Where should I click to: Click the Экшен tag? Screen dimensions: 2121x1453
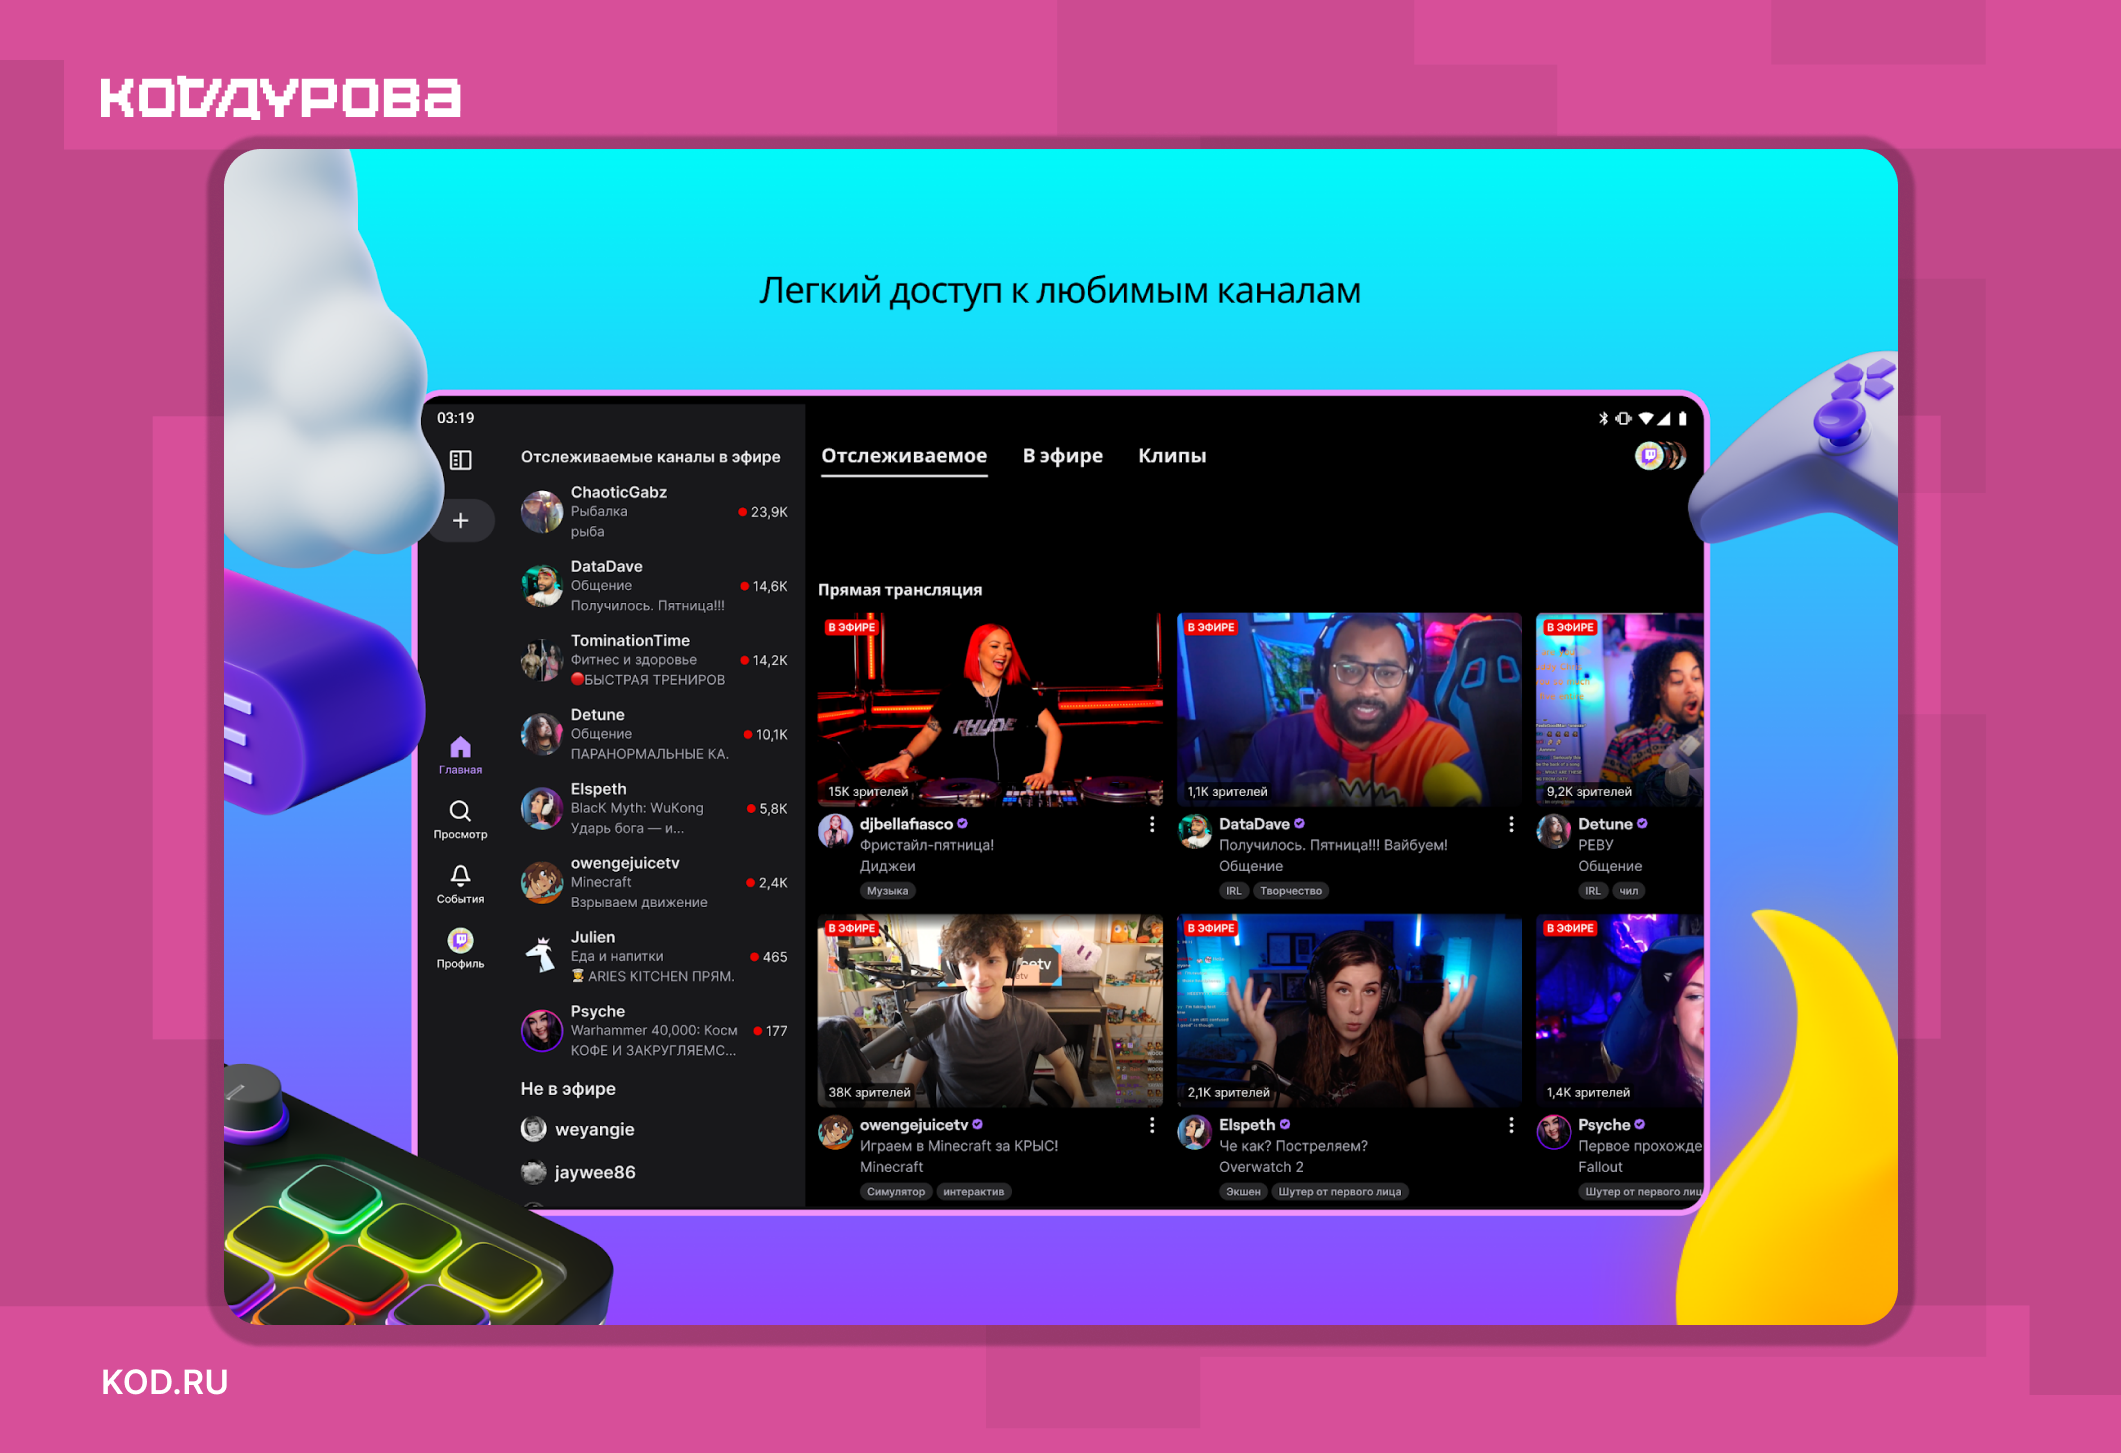(x=1243, y=1192)
